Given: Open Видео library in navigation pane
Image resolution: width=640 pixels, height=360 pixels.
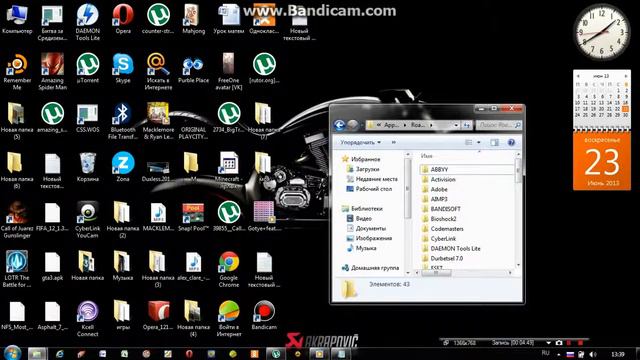Looking at the screenshot, I should tap(359, 218).
